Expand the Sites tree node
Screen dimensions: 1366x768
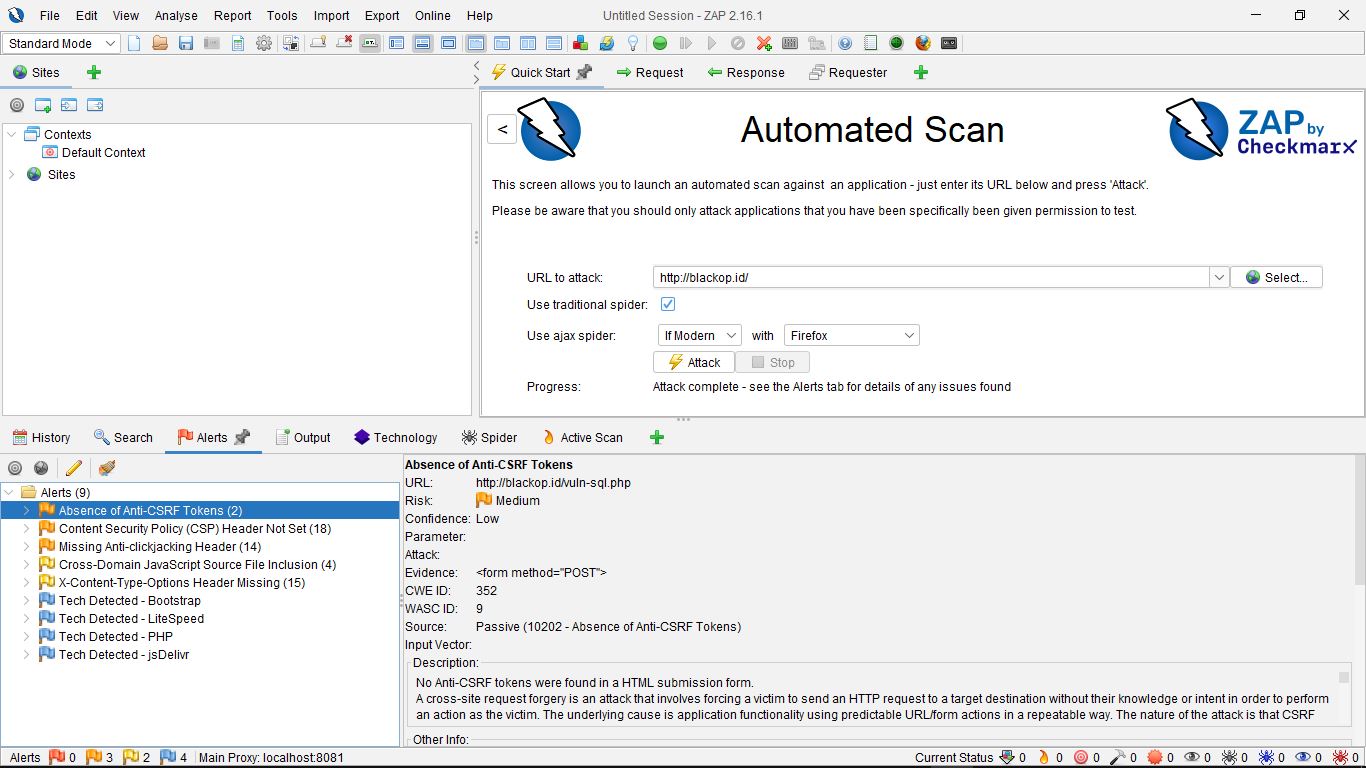coord(12,174)
